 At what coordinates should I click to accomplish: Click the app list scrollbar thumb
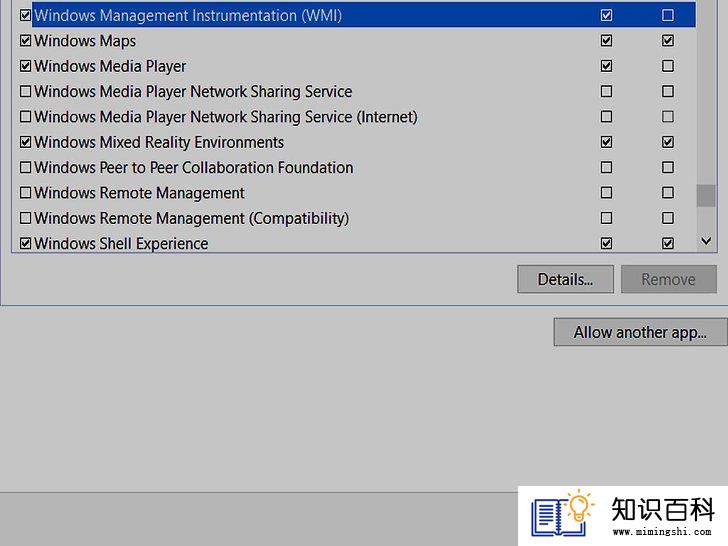(x=706, y=195)
